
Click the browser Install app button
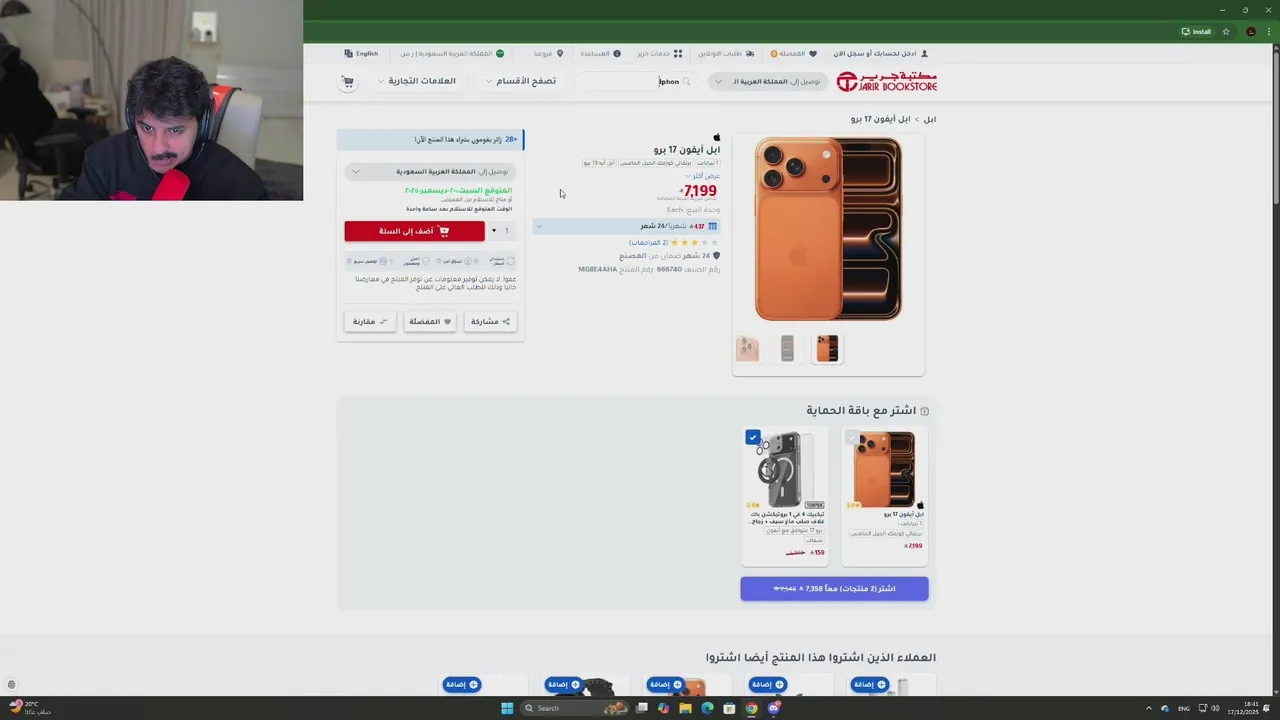point(1196,31)
